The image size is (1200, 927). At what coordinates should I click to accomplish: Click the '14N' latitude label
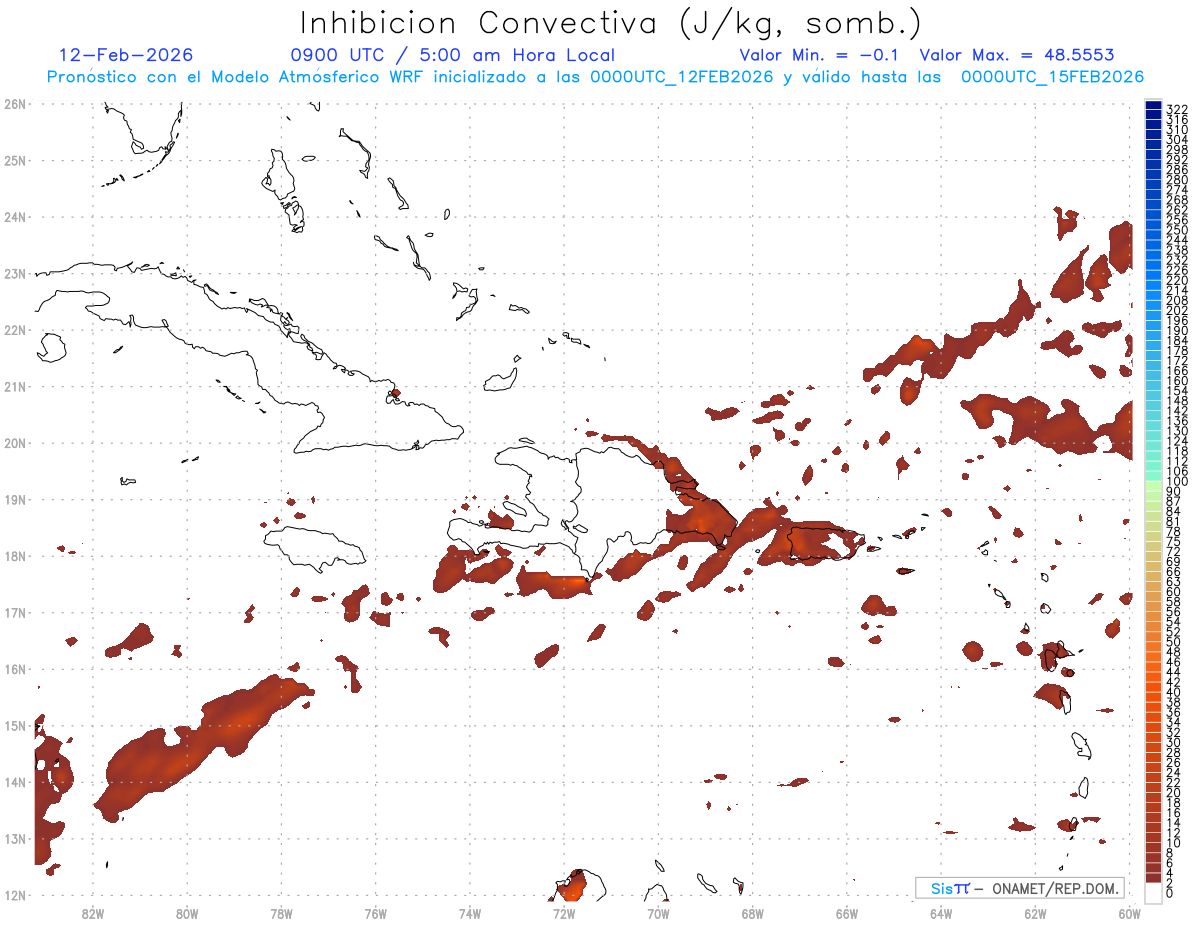tap(15, 782)
